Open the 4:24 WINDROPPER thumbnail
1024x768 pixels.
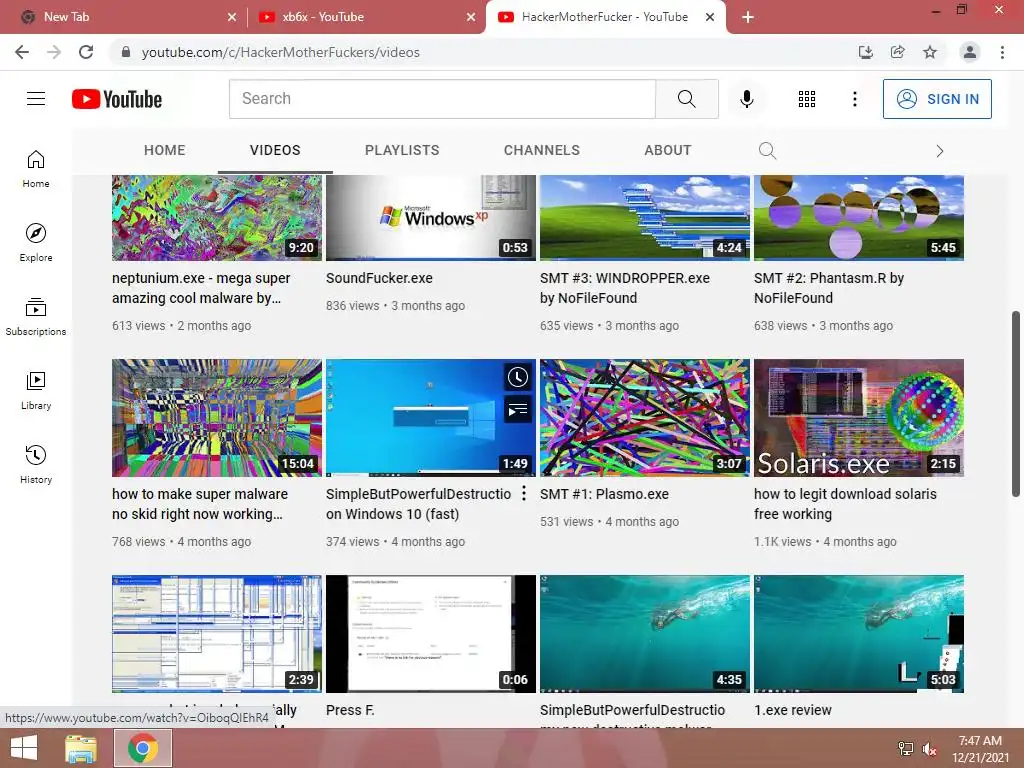645,217
